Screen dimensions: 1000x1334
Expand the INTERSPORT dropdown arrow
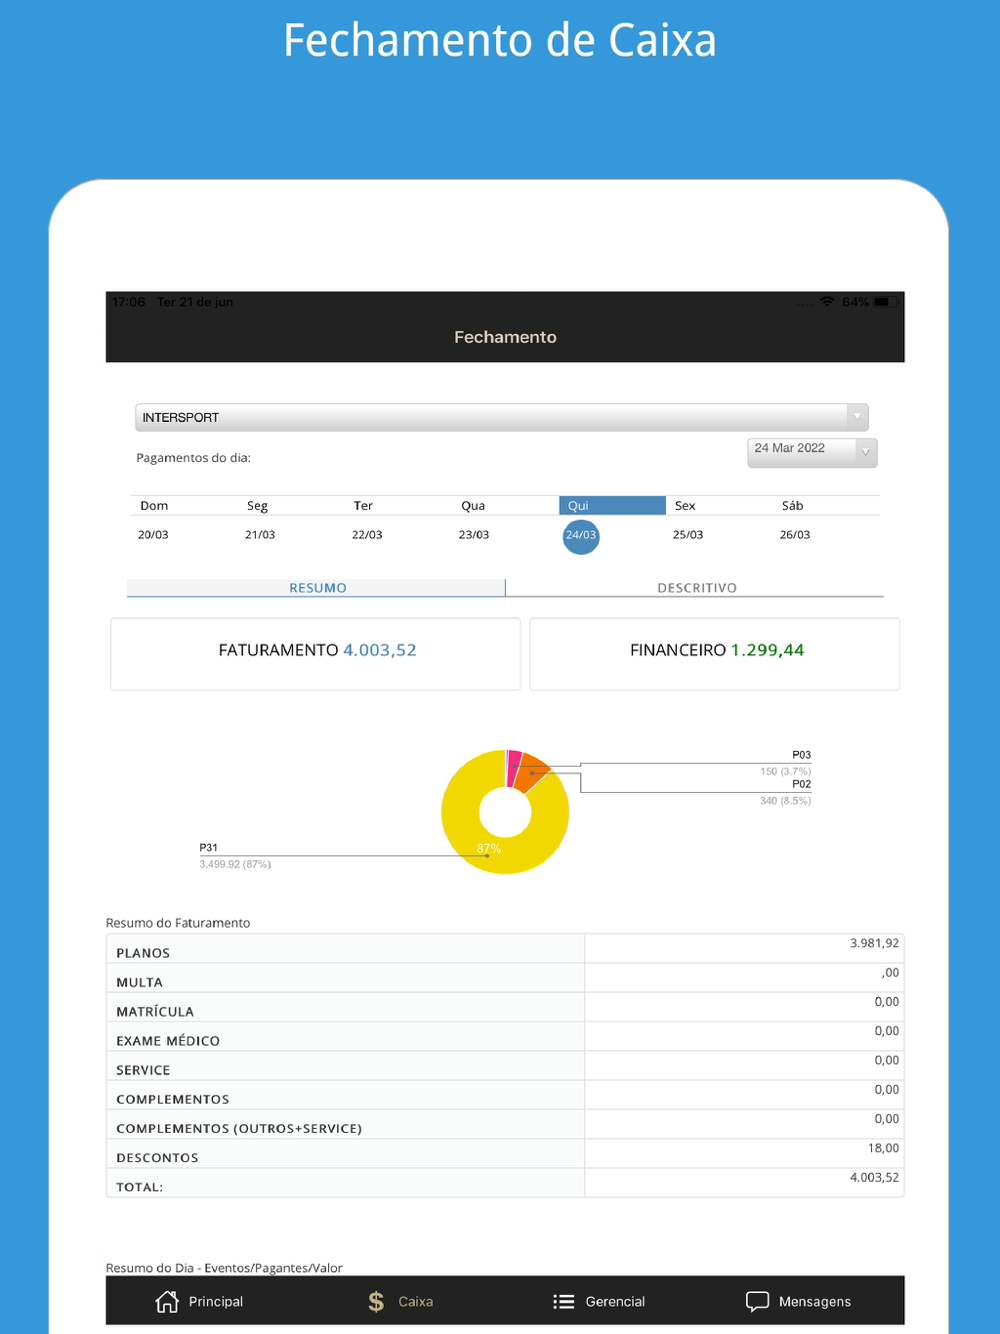[857, 417]
